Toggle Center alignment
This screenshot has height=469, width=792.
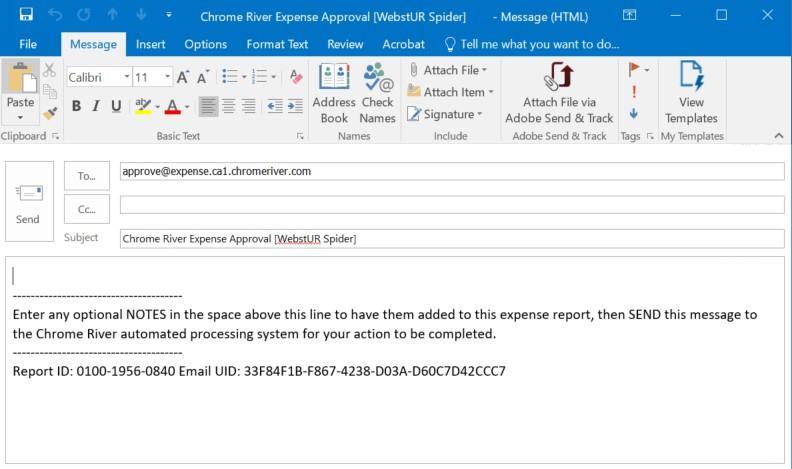pyautogui.click(x=229, y=106)
